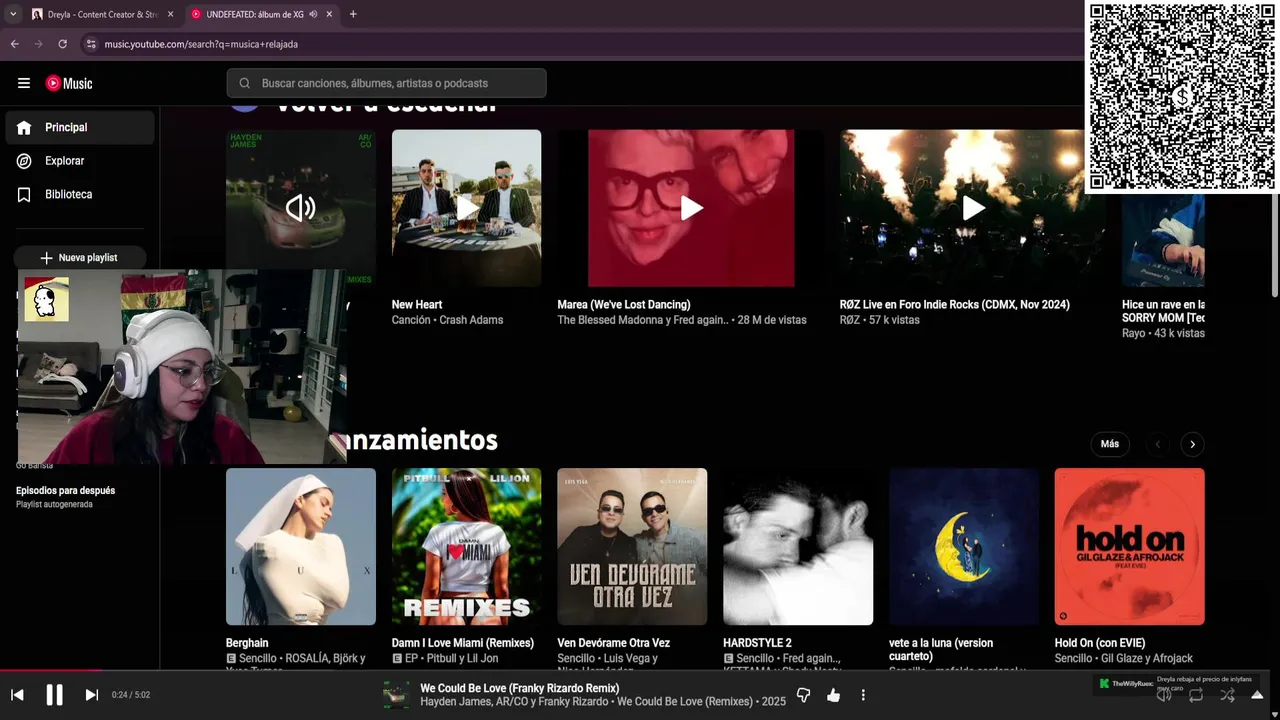Click the RØZ artist name
This screenshot has height=720, width=1280.
point(850,320)
